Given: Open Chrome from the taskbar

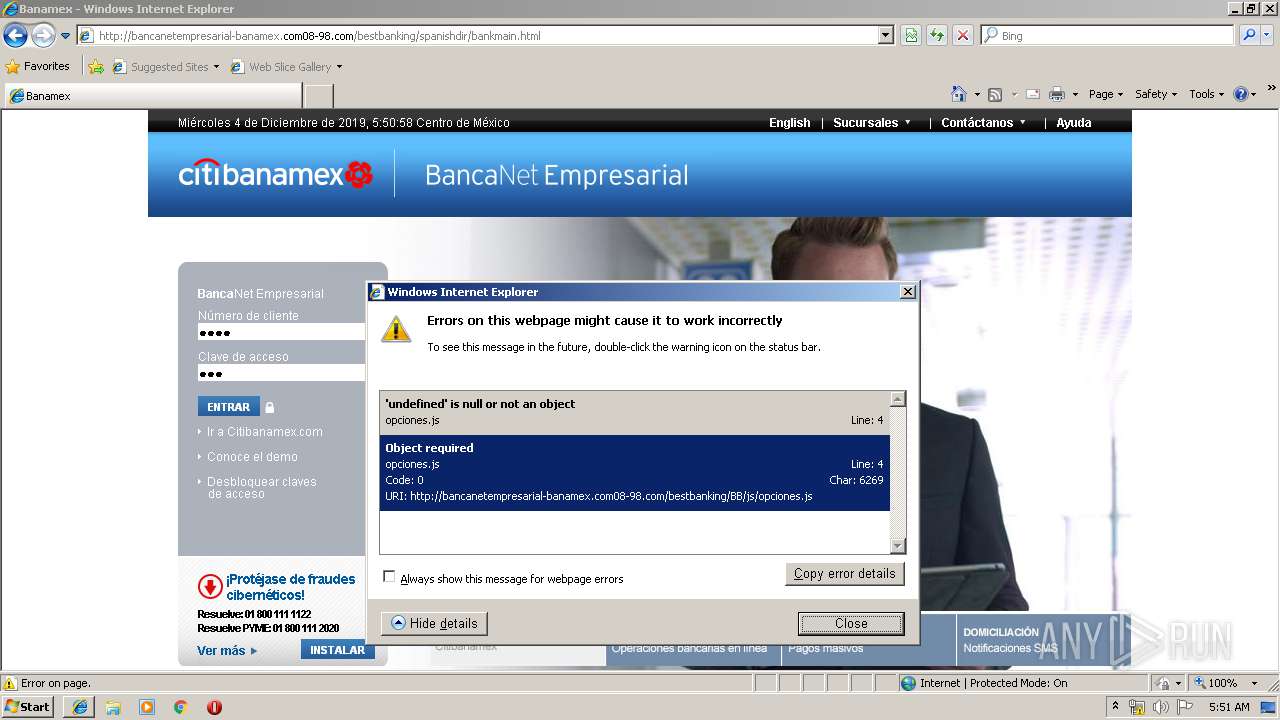Looking at the screenshot, I should (x=181, y=707).
